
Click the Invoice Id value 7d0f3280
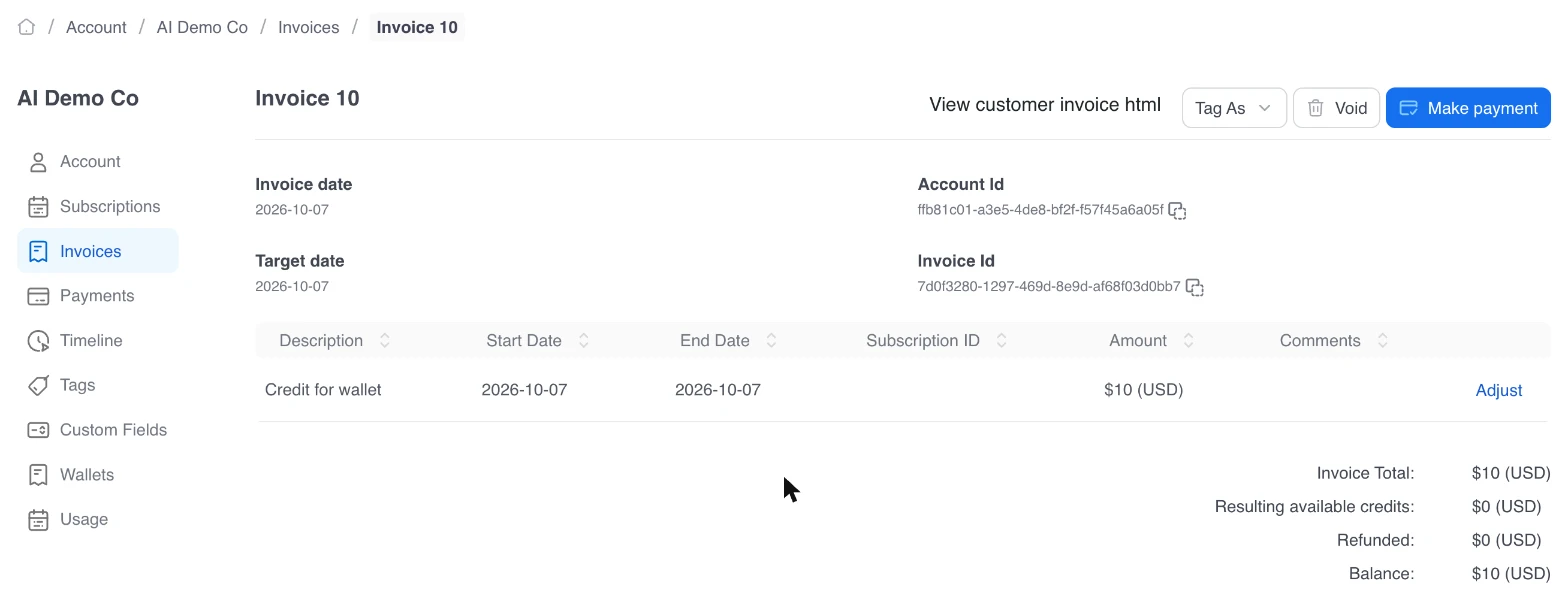(x=1049, y=287)
